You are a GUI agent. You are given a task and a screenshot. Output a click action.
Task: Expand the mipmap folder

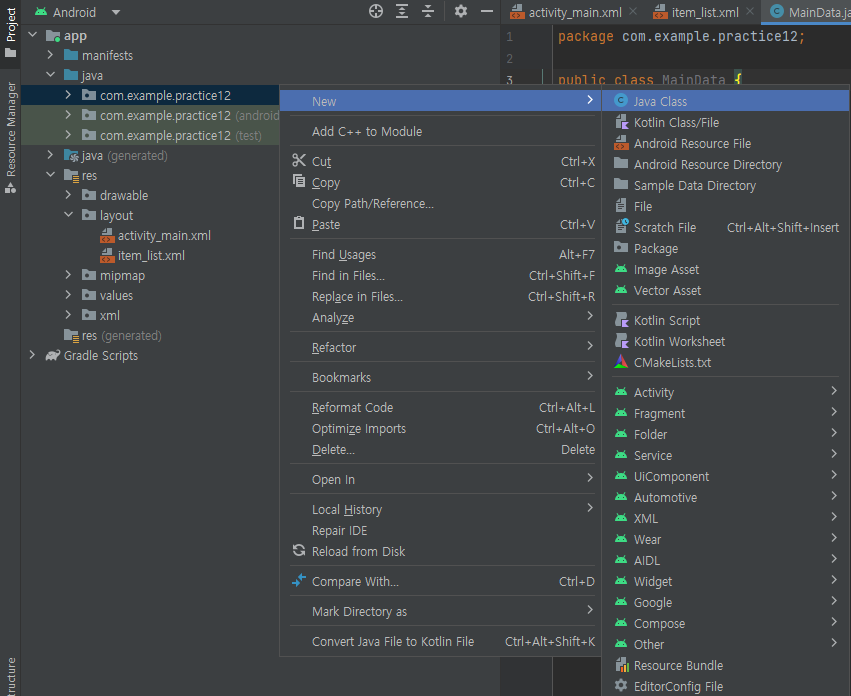coord(68,275)
